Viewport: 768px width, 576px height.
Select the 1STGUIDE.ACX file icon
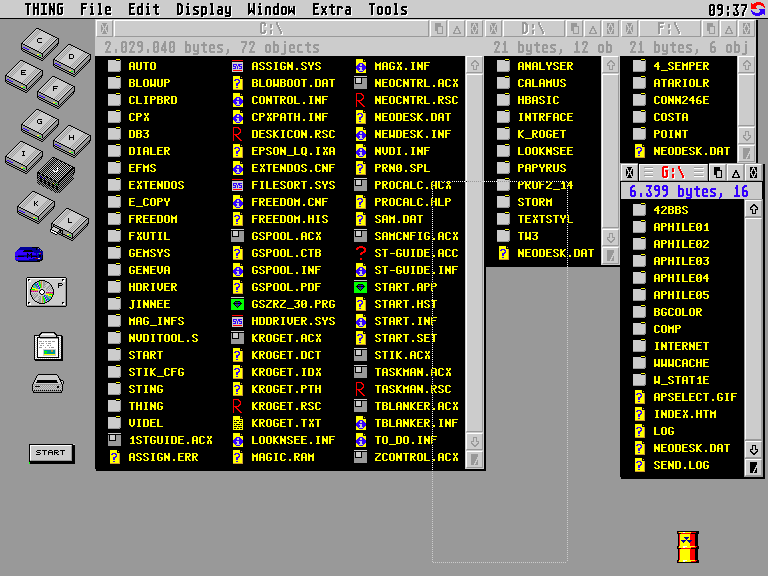click(114, 440)
